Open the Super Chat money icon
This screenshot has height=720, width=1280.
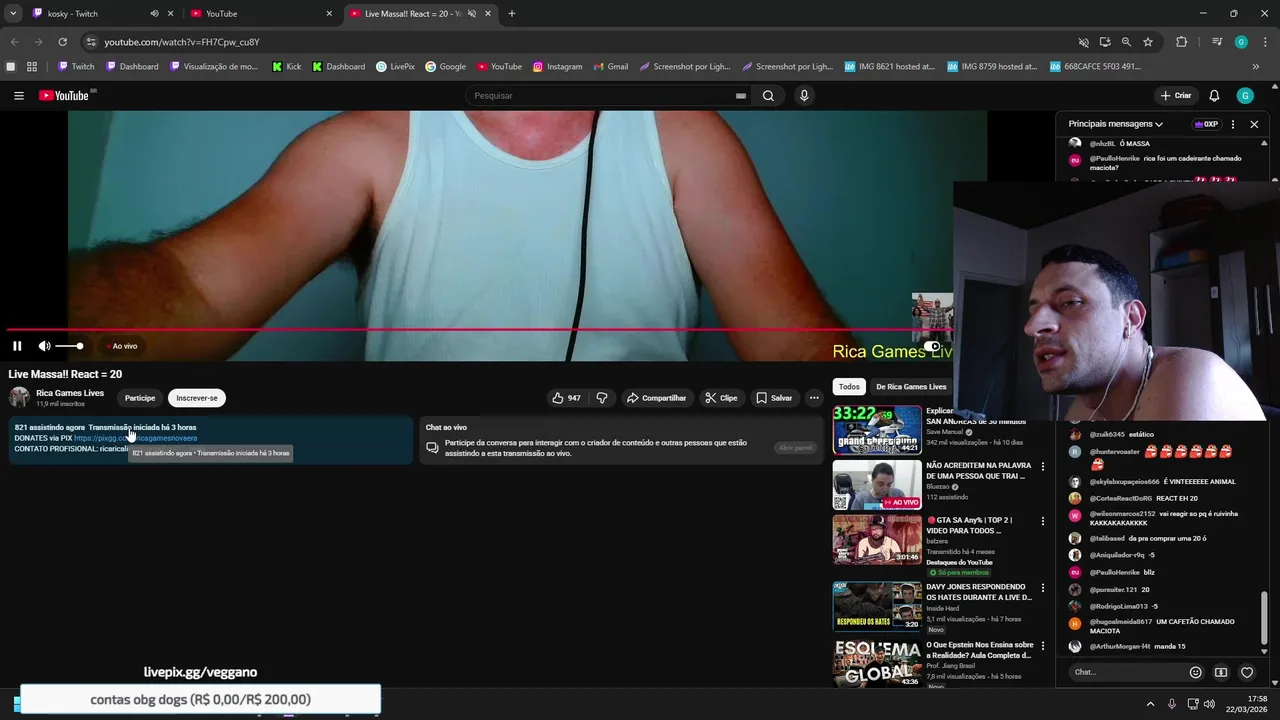1221,672
